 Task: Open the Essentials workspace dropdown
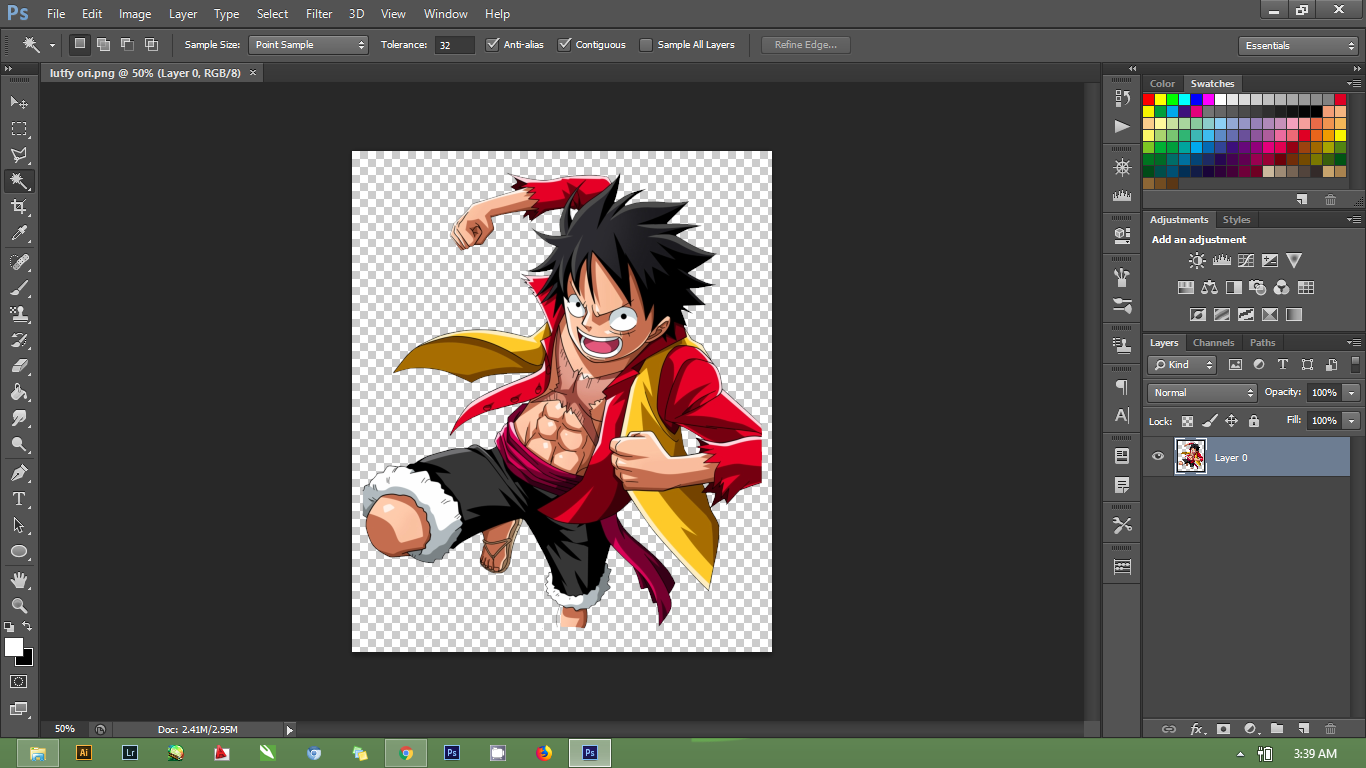pos(1298,46)
